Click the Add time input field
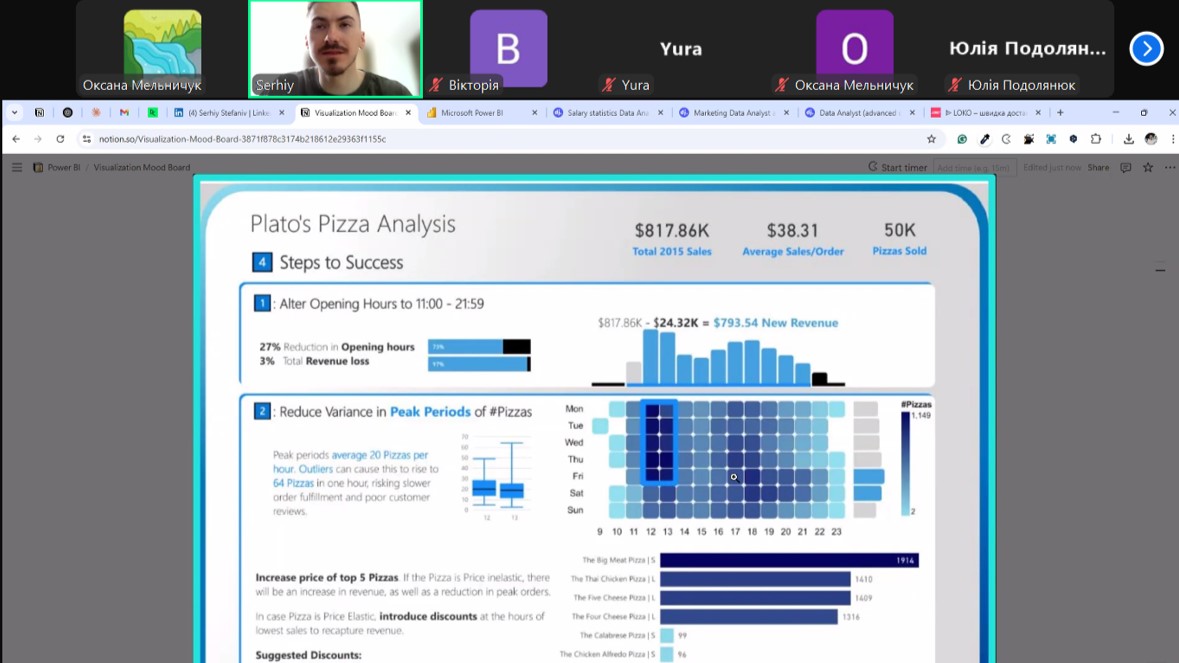1179x663 pixels. click(973, 168)
